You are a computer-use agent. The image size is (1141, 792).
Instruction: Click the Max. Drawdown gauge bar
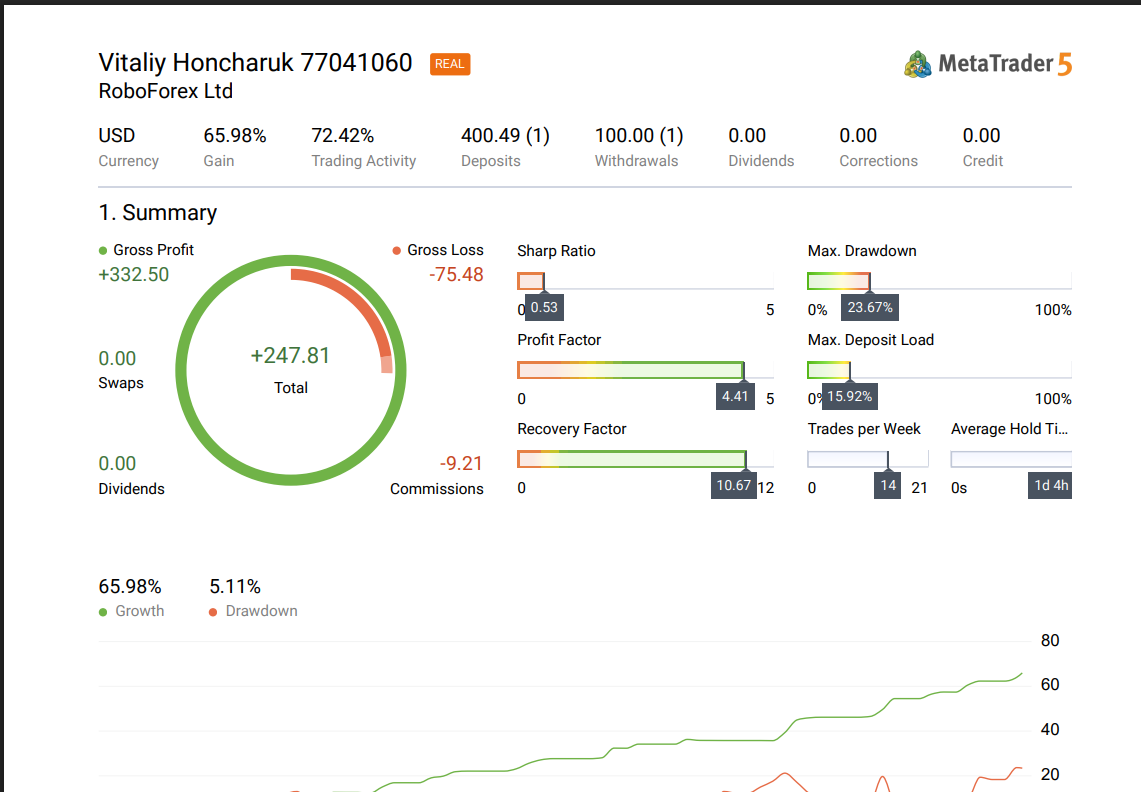pyautogui.click(x=939, y=281)
